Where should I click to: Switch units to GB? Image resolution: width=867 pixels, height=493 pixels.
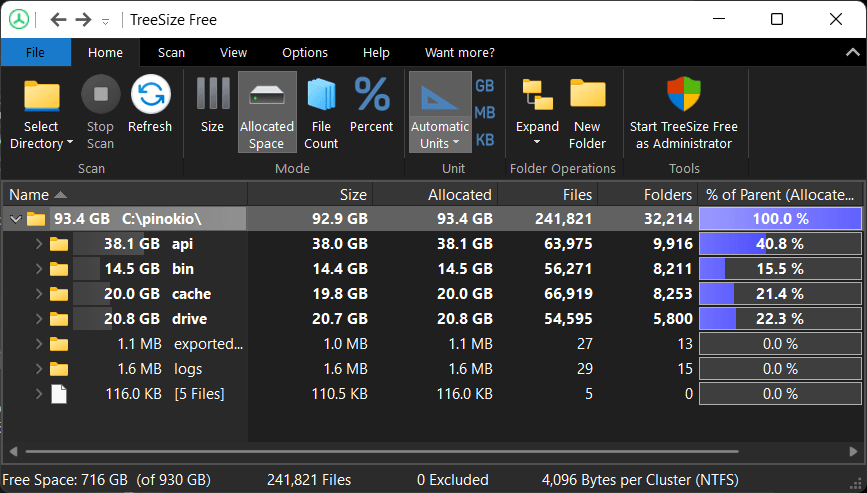[484, 87]
